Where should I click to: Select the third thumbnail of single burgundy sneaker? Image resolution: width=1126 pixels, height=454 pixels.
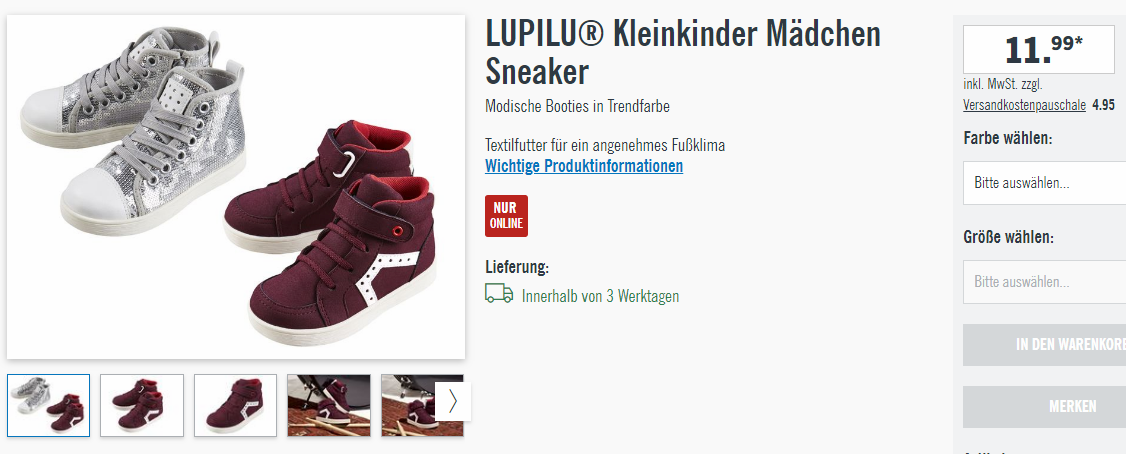[x=236, y=405]
